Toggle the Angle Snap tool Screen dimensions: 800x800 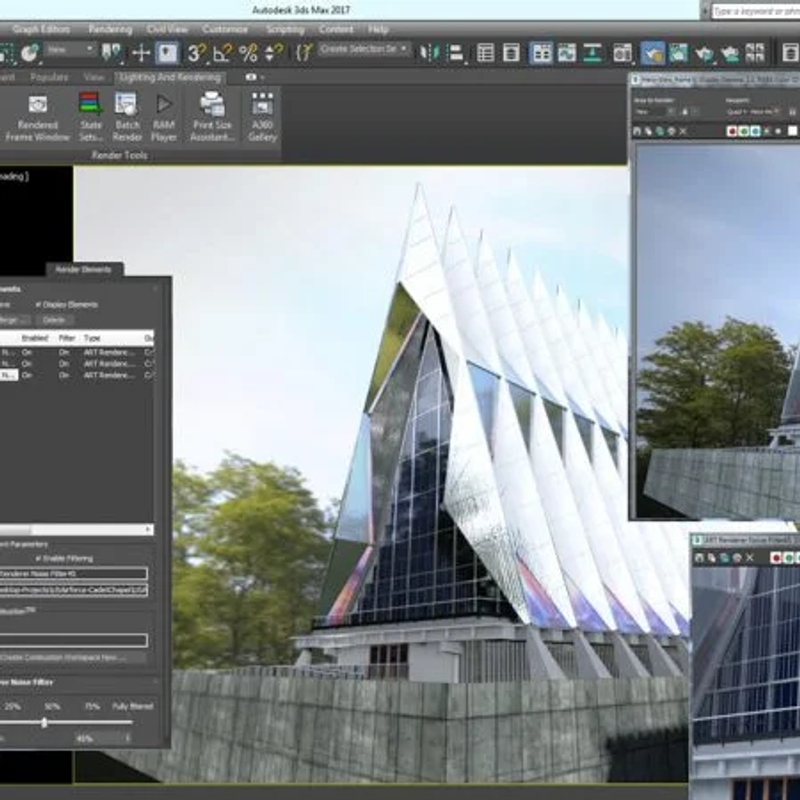pyautogui.click(x=222, y=53)
